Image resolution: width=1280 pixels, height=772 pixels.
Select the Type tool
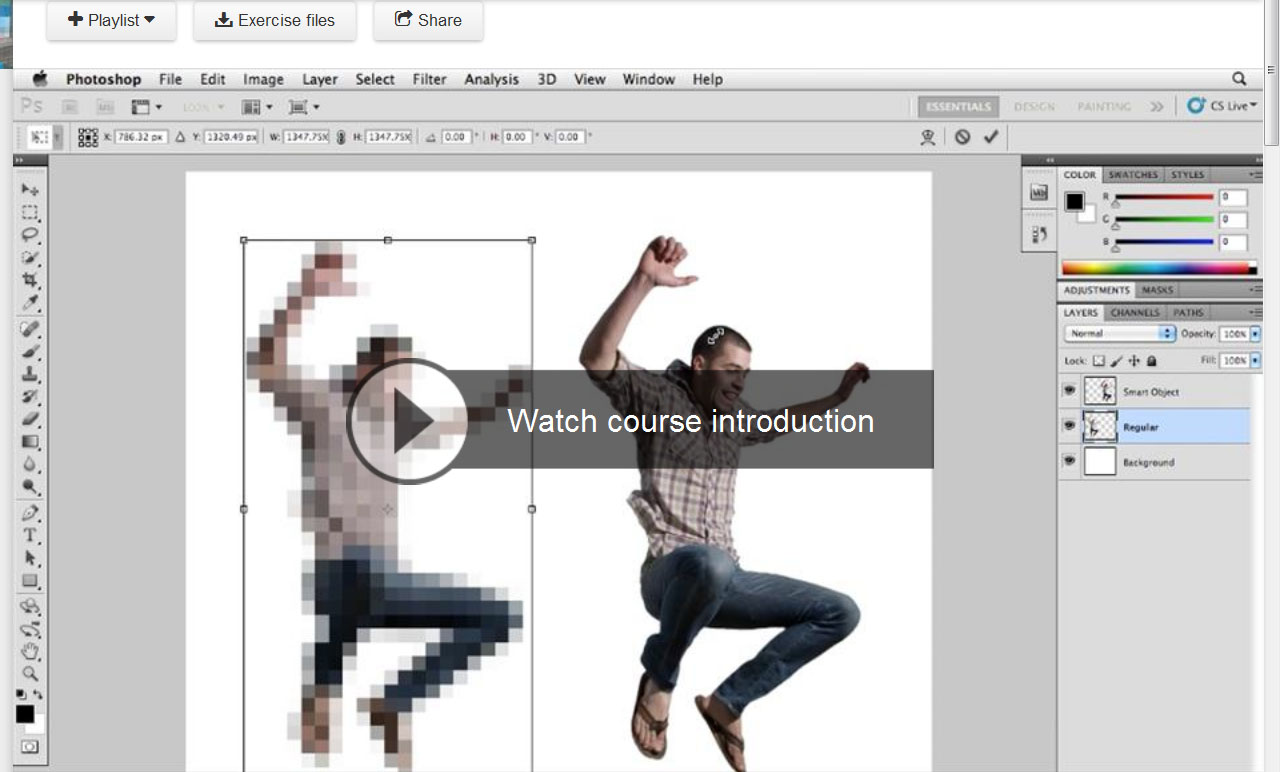(30, 536)
